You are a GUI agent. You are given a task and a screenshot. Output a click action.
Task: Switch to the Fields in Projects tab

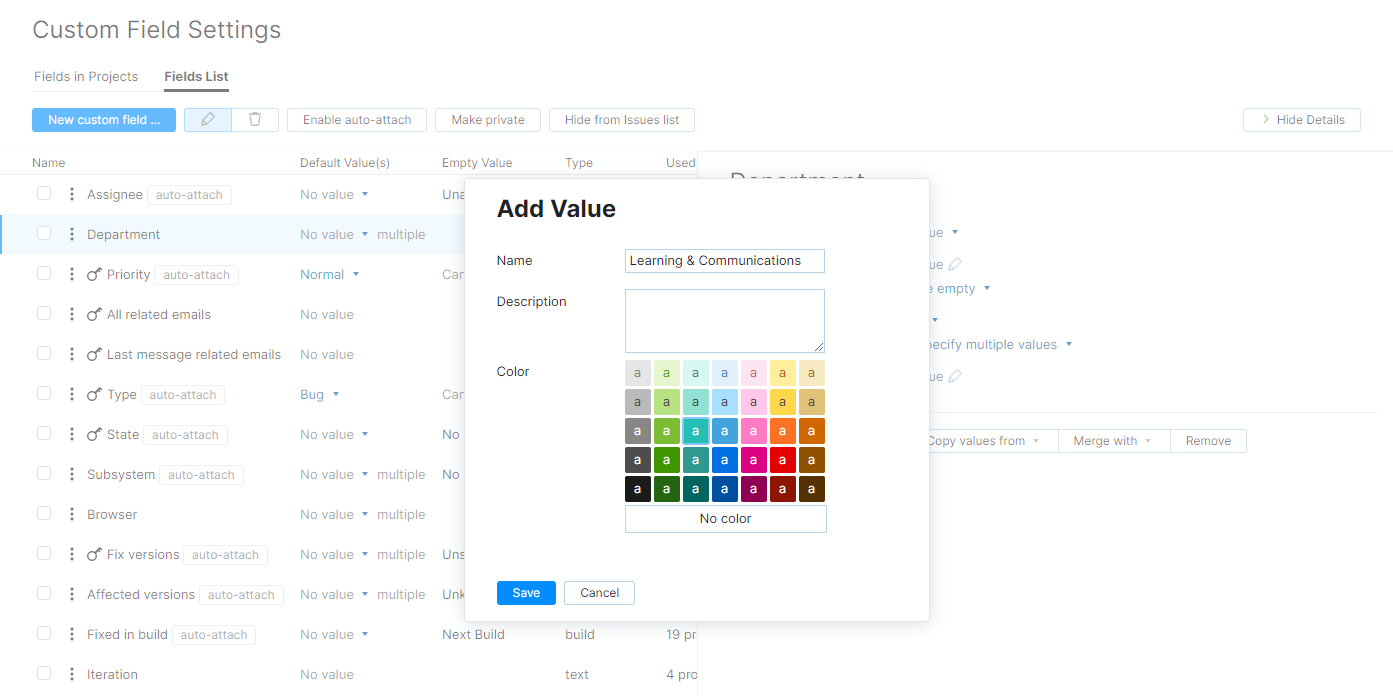tap(86, 76)
